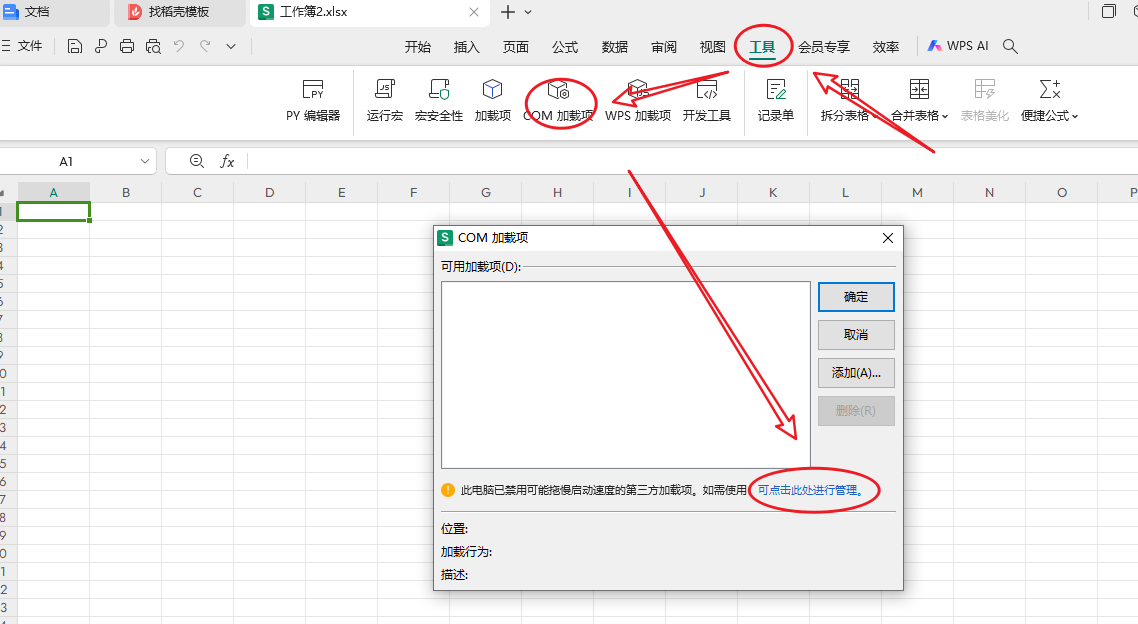Launch 开发工具

click(706, 101)
